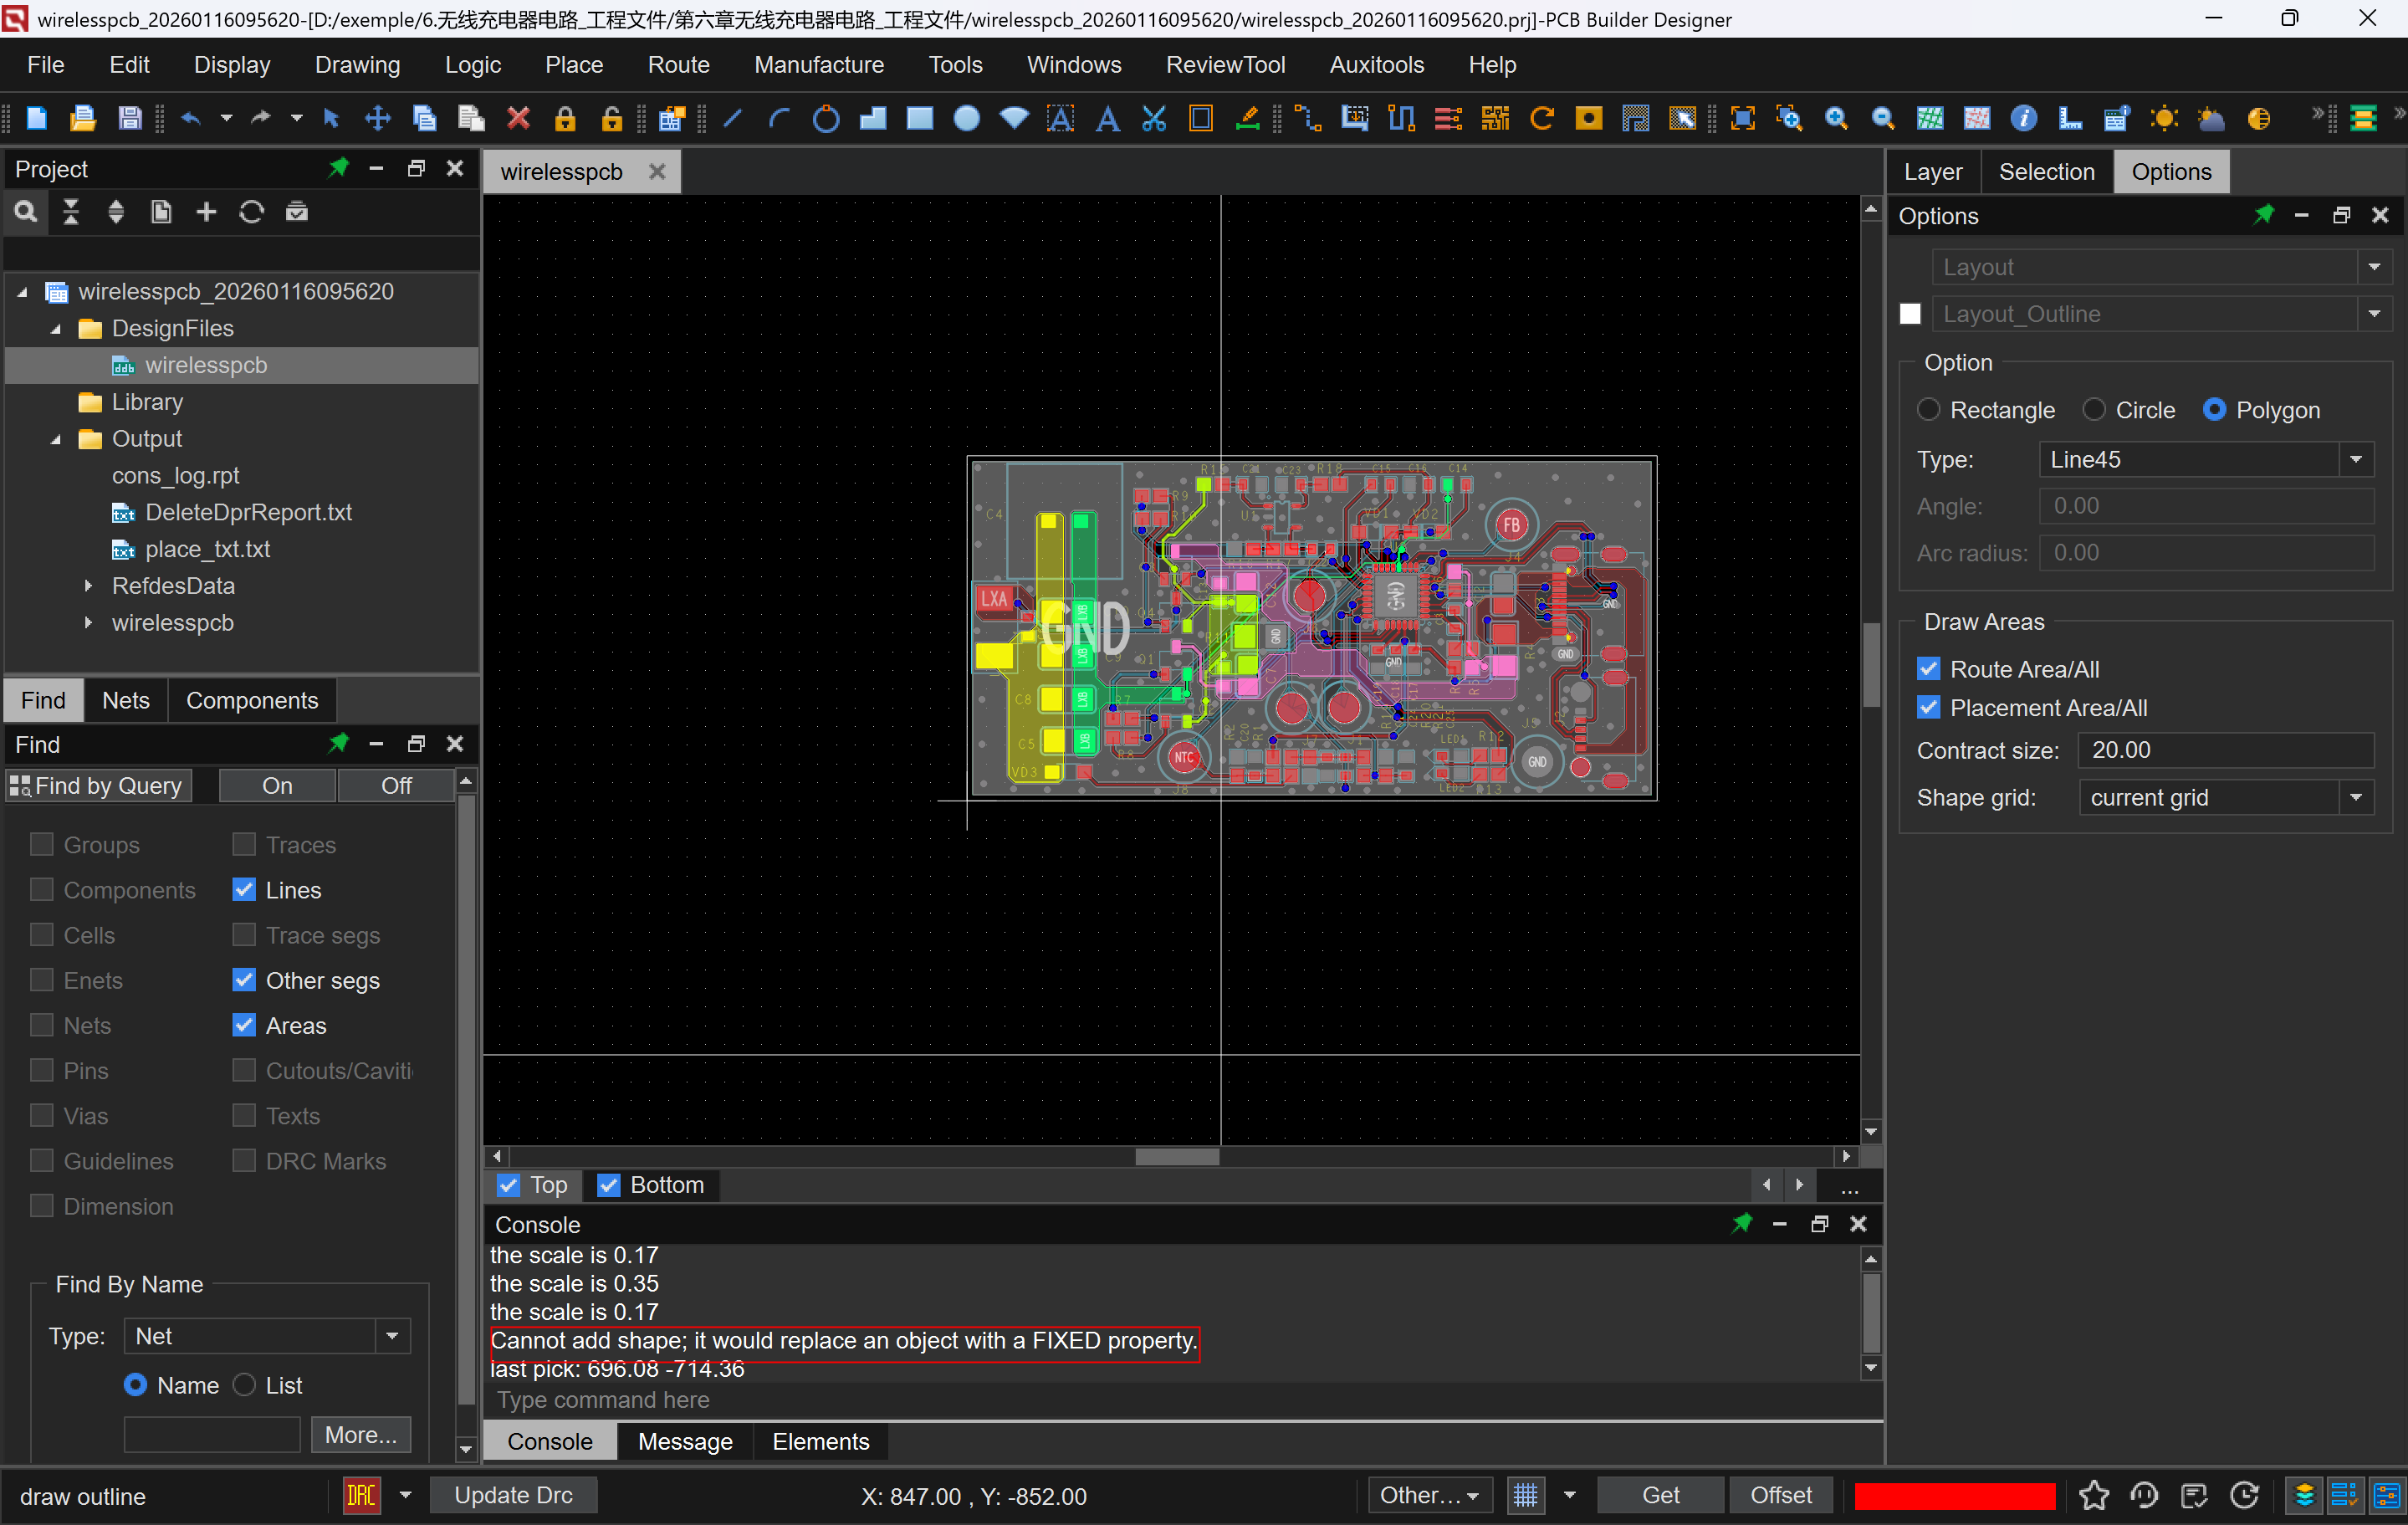Toggle the Route Area/All checkbox
Screen dimensions: 2408x1525
pyautogui.click(x=1928, y=669)
